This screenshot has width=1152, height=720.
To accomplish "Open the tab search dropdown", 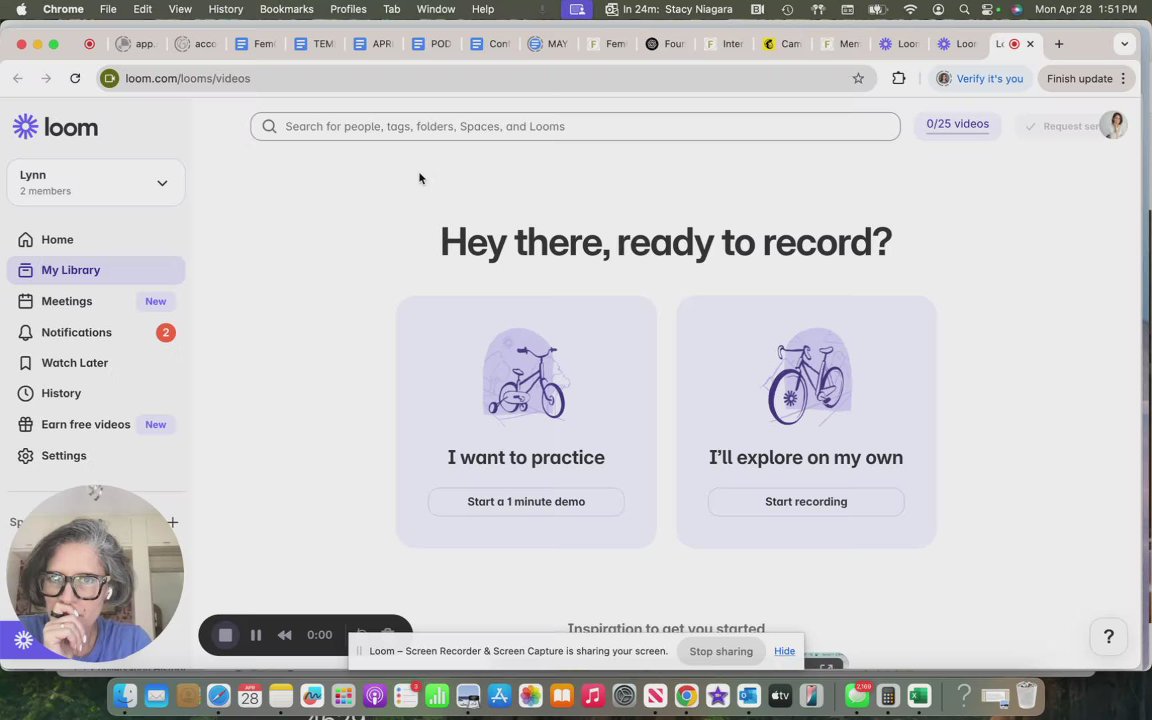I will coord(1124,44).
